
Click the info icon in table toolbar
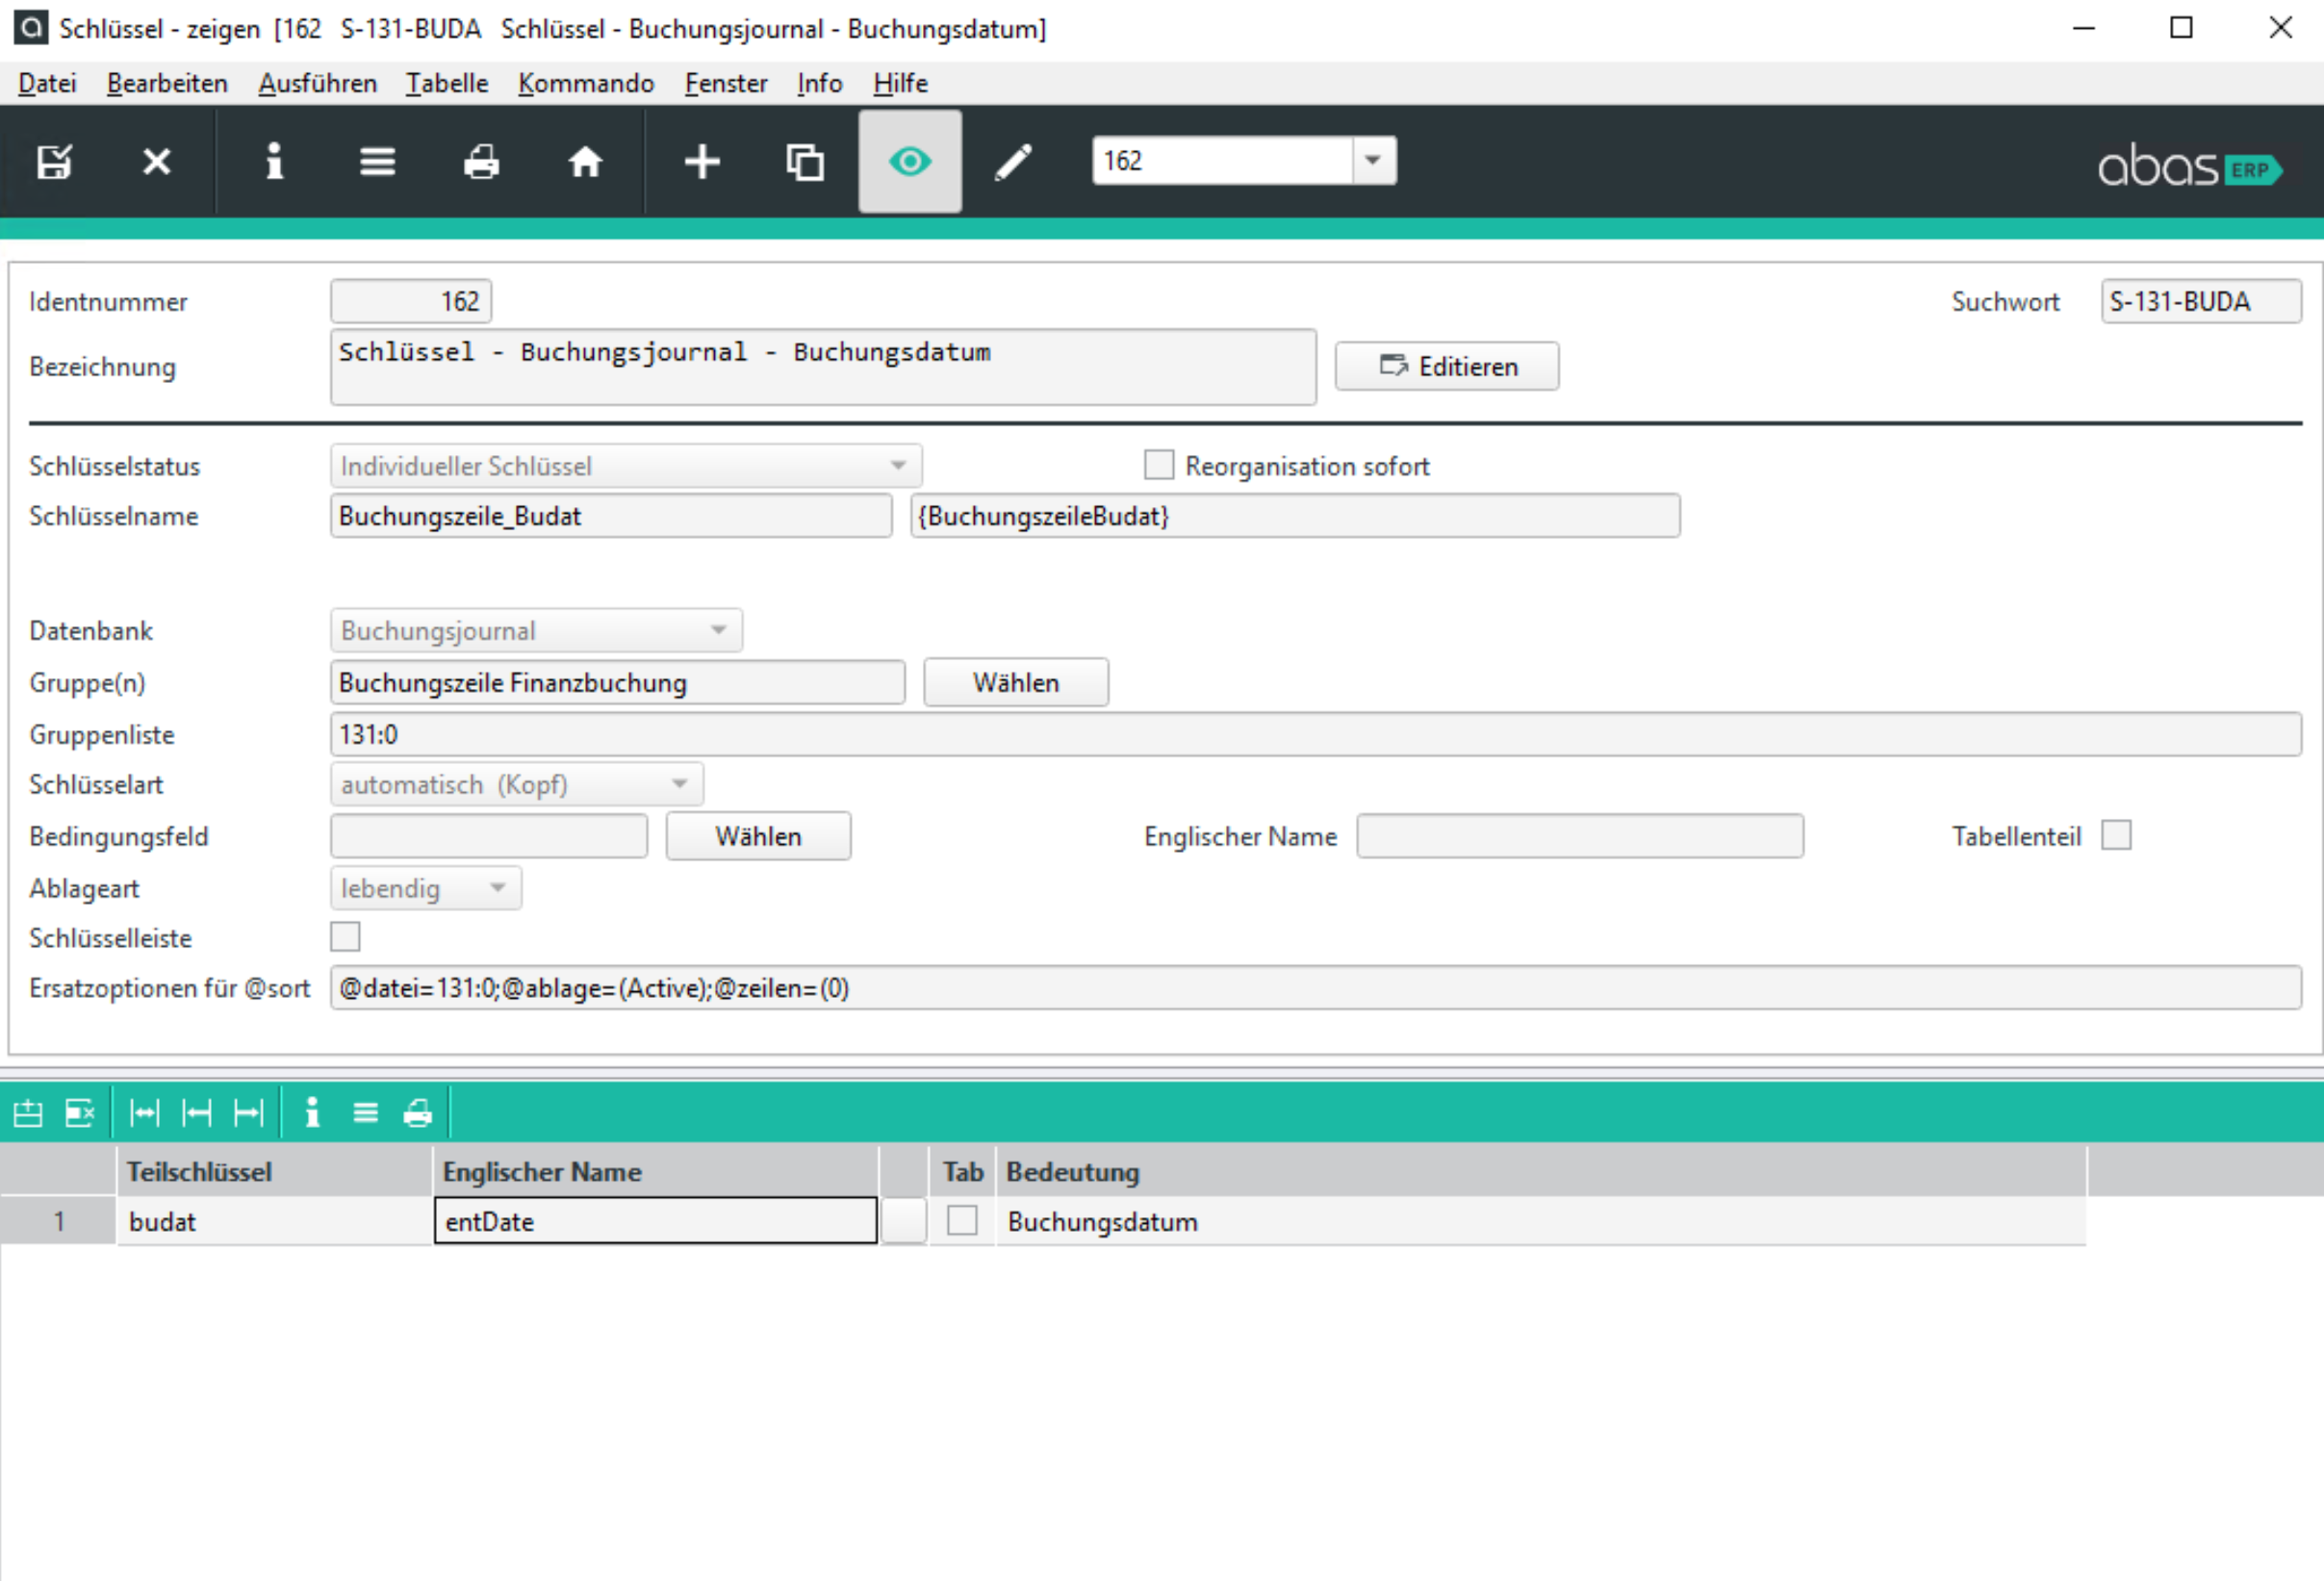pos(312,1112)
